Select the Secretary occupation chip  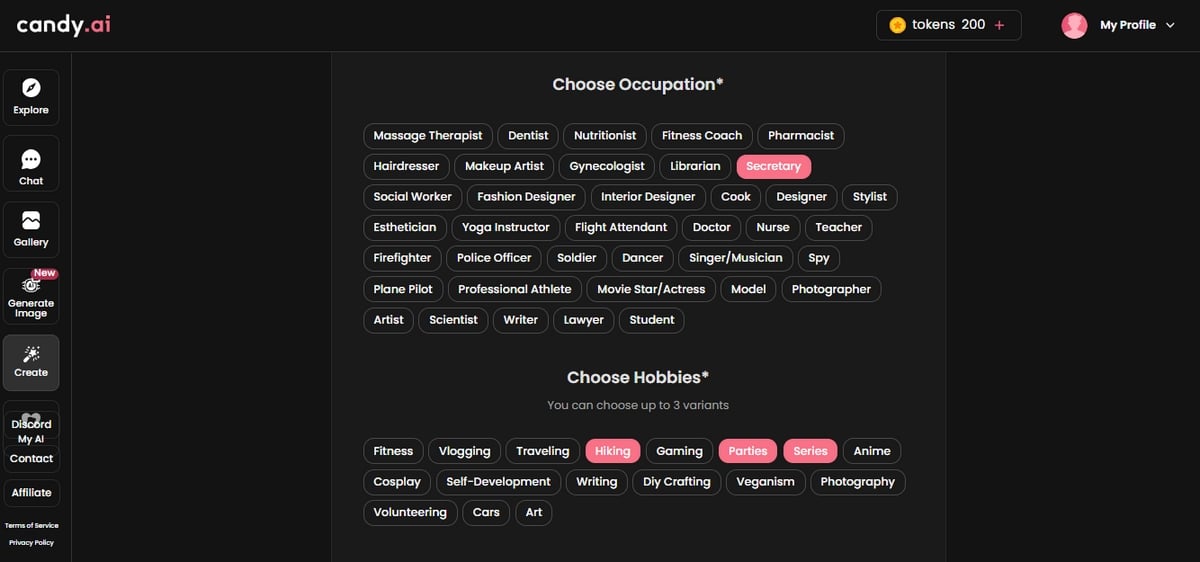coord(773,166)
